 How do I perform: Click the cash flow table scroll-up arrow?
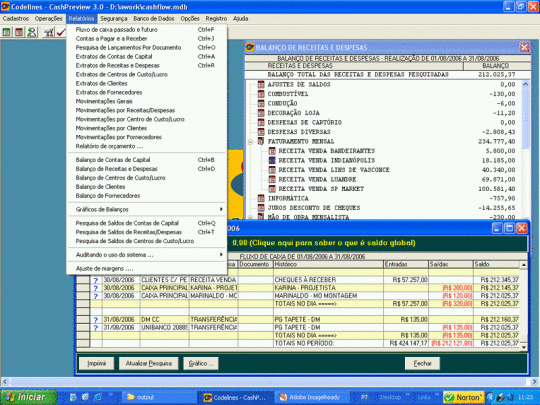(523, 264)
